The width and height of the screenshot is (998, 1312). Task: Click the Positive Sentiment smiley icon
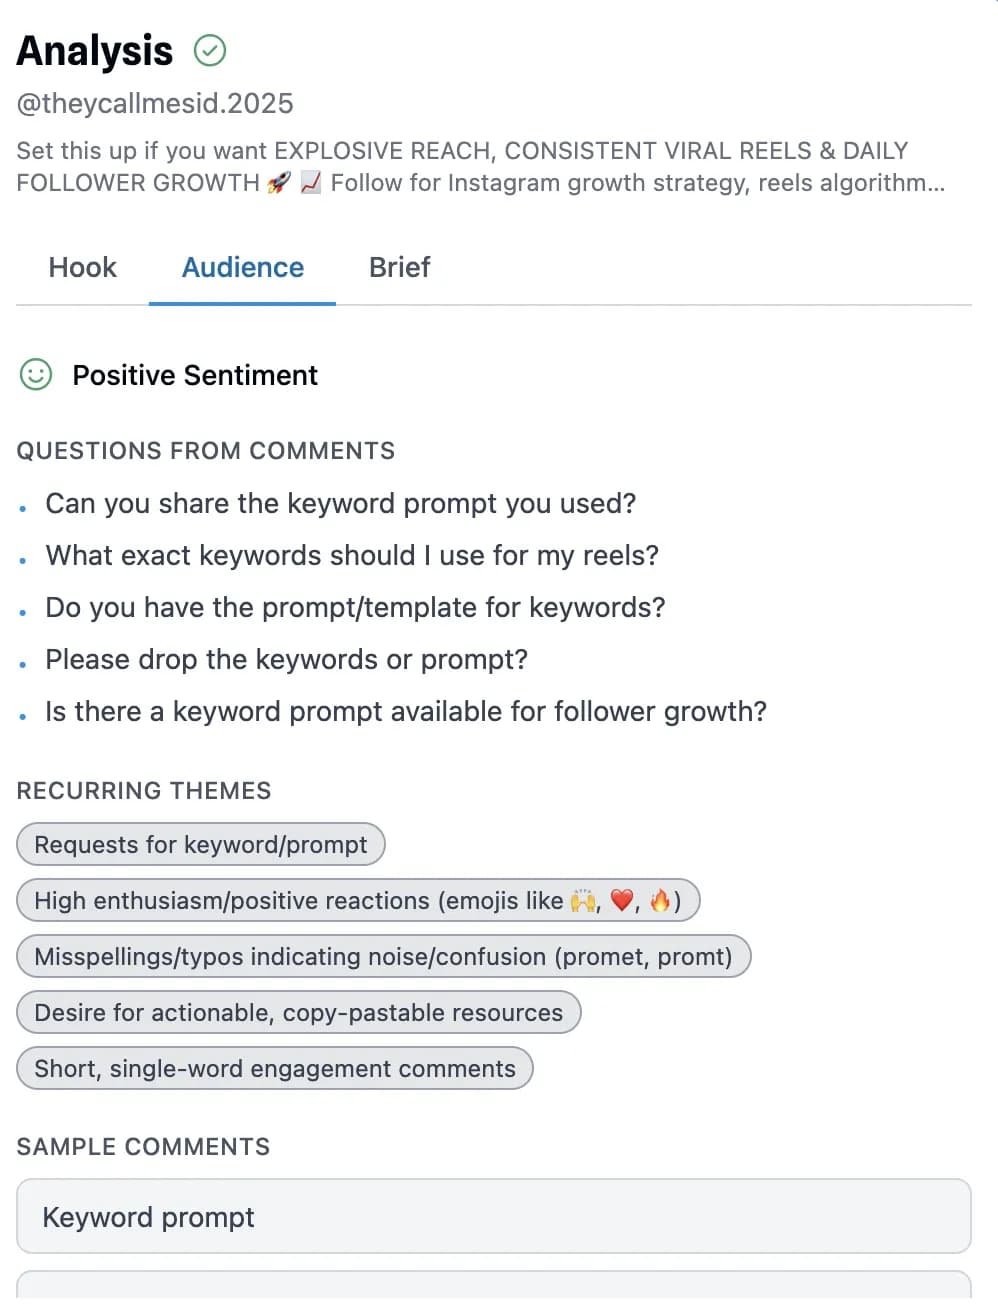(x=36, y=375)
